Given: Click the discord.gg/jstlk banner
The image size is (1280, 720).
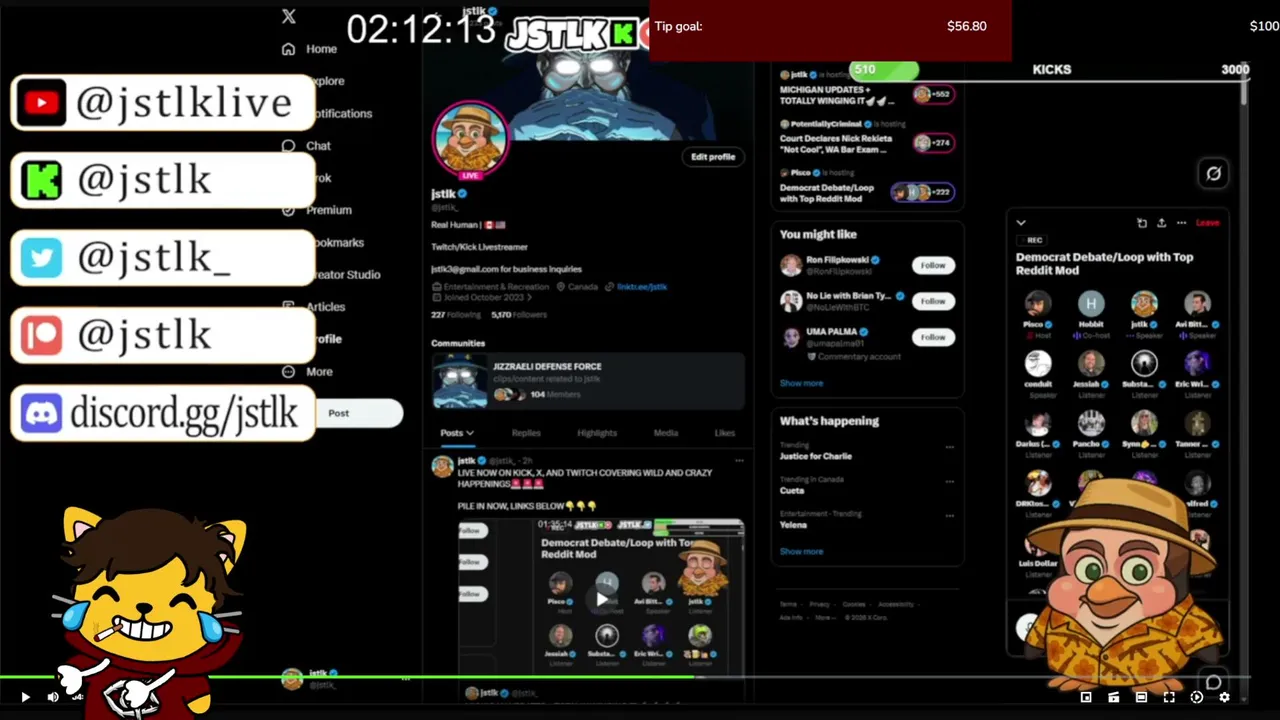Looking at the screenshot, I should (x=163, y=413).
